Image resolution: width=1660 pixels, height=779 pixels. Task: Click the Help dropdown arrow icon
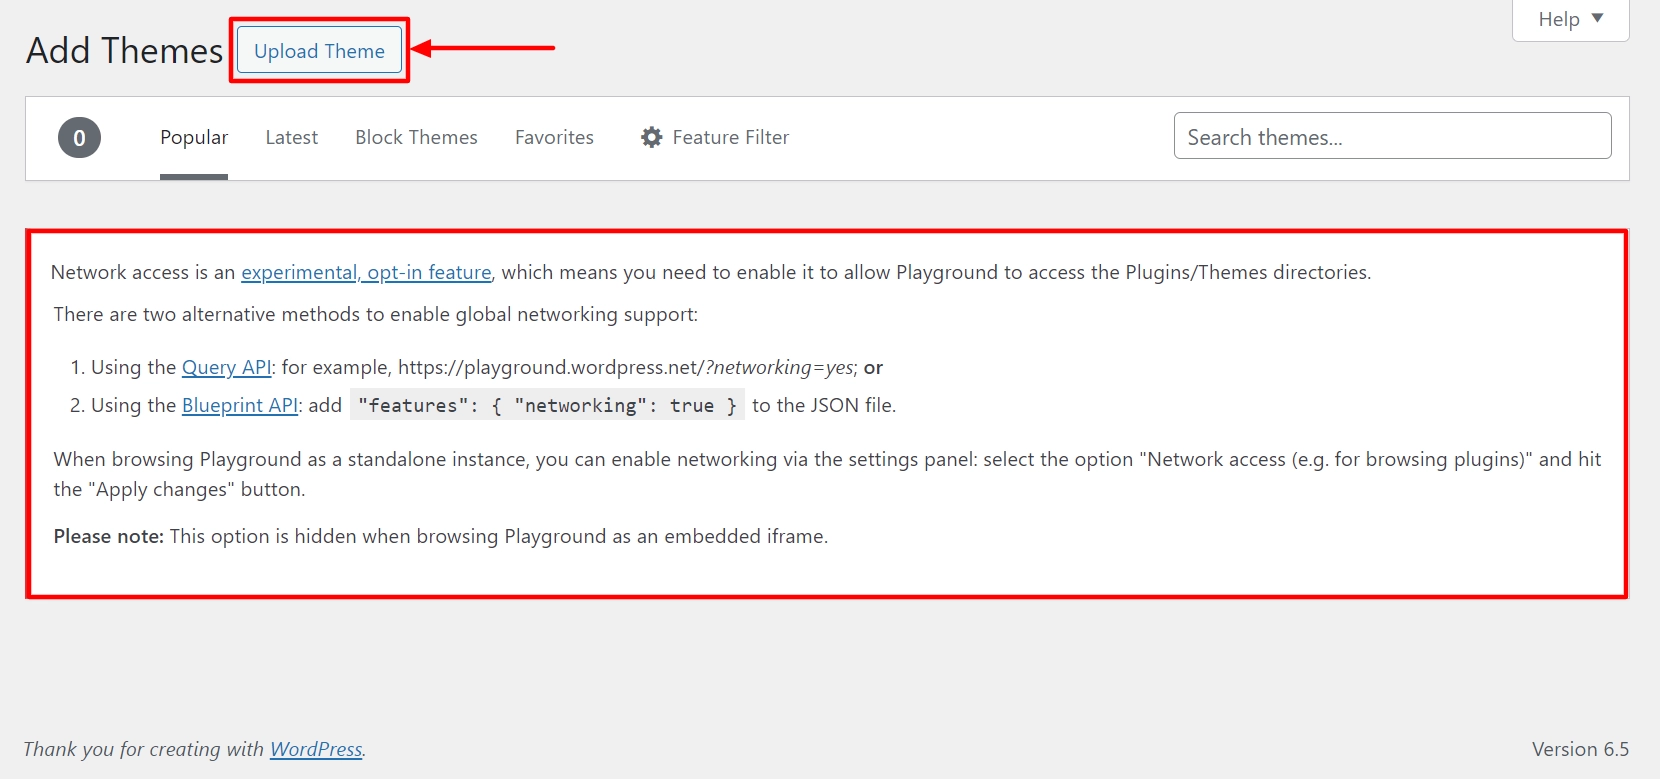click(1597, 18)
